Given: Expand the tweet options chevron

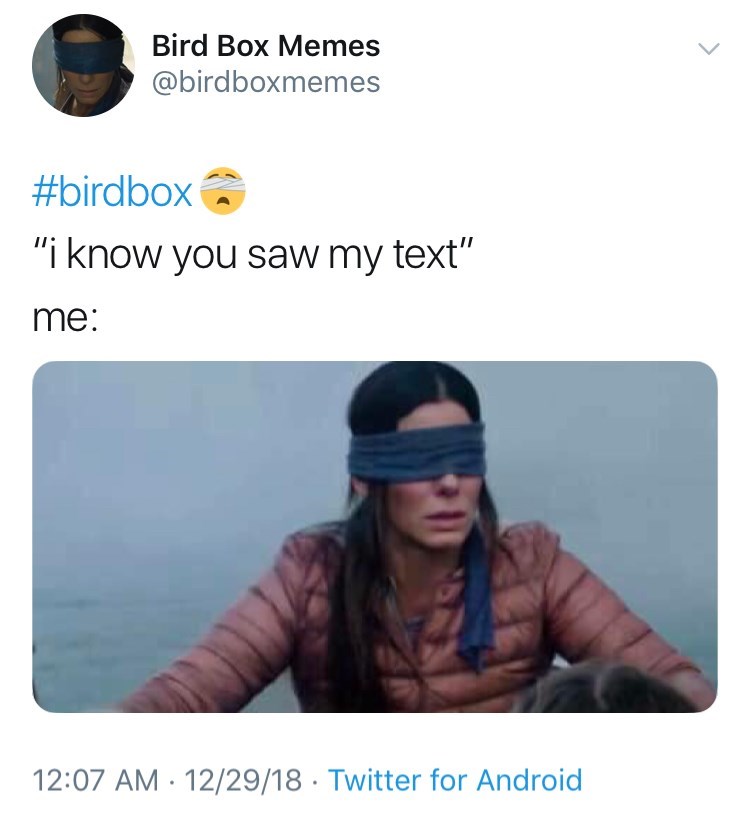Looking at the screenshot, I should pyautogui.click(x=708, y=49).
